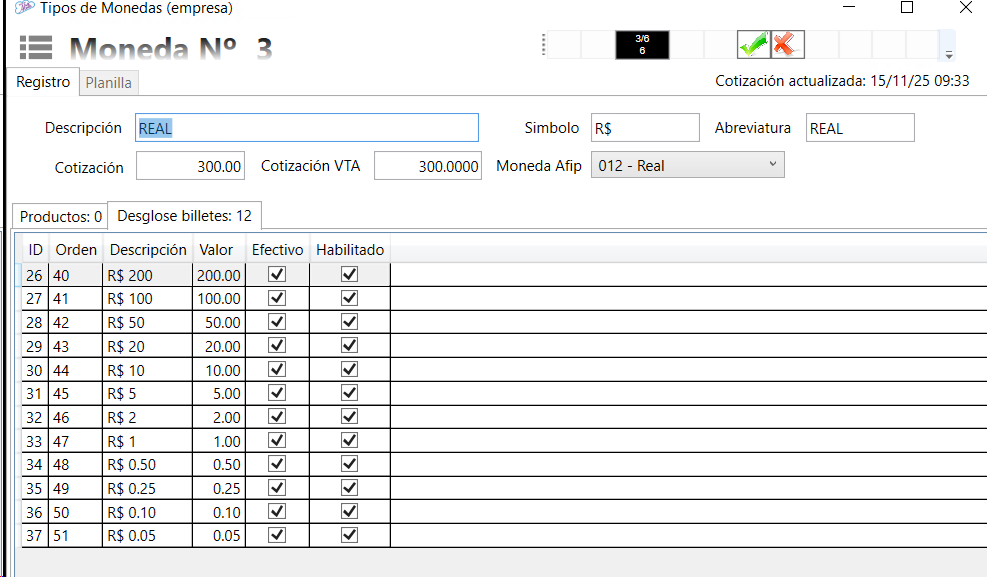Open the hamburger list menu icon
Image resolution: width=987 pixels, height=577 pixels.
tap(36, 47)
